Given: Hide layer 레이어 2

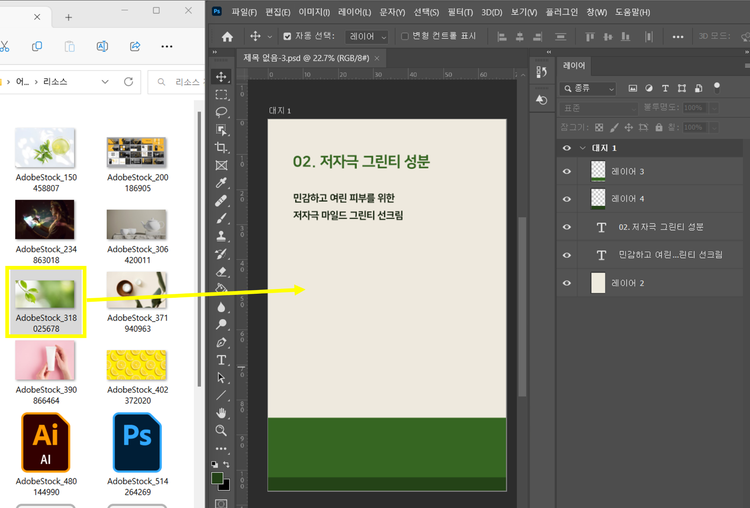Looking at the screenshot, I should [x=567, y=283].
